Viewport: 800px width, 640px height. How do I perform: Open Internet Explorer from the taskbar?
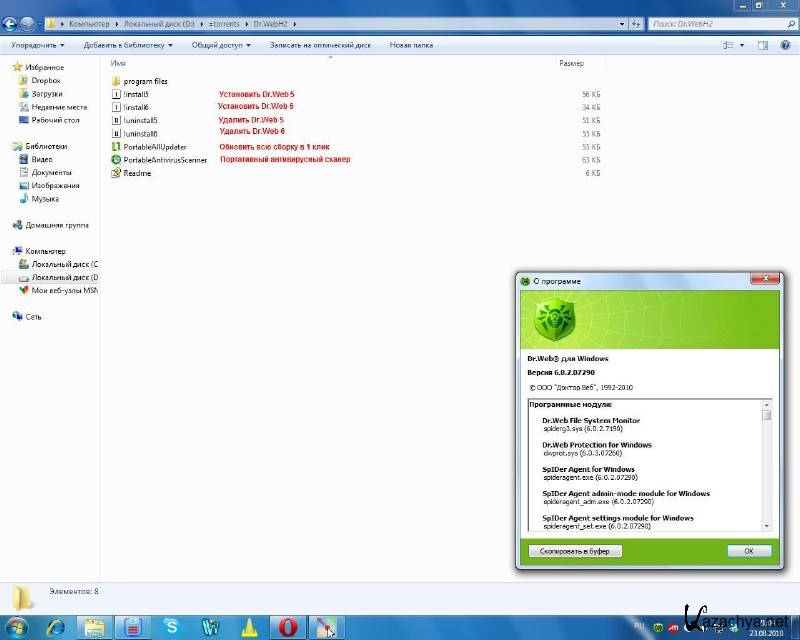click(x=56, y=627)
